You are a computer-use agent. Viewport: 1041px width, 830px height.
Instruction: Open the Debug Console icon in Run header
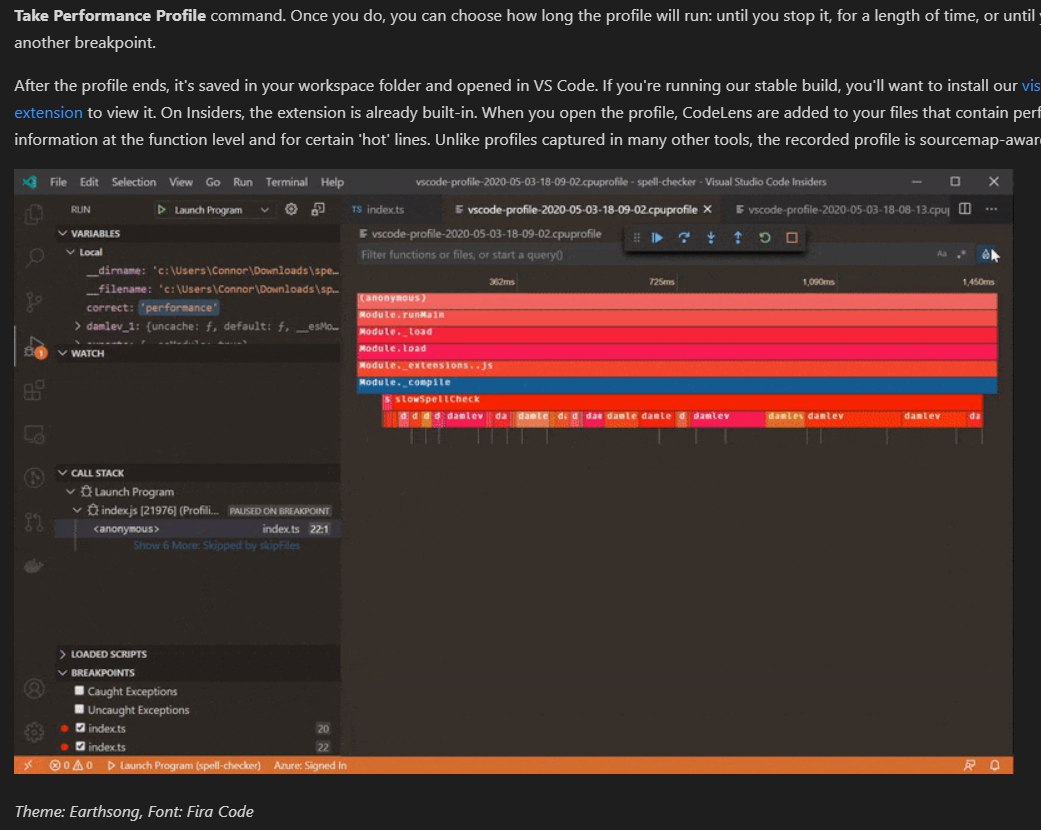tap(318, 209)
